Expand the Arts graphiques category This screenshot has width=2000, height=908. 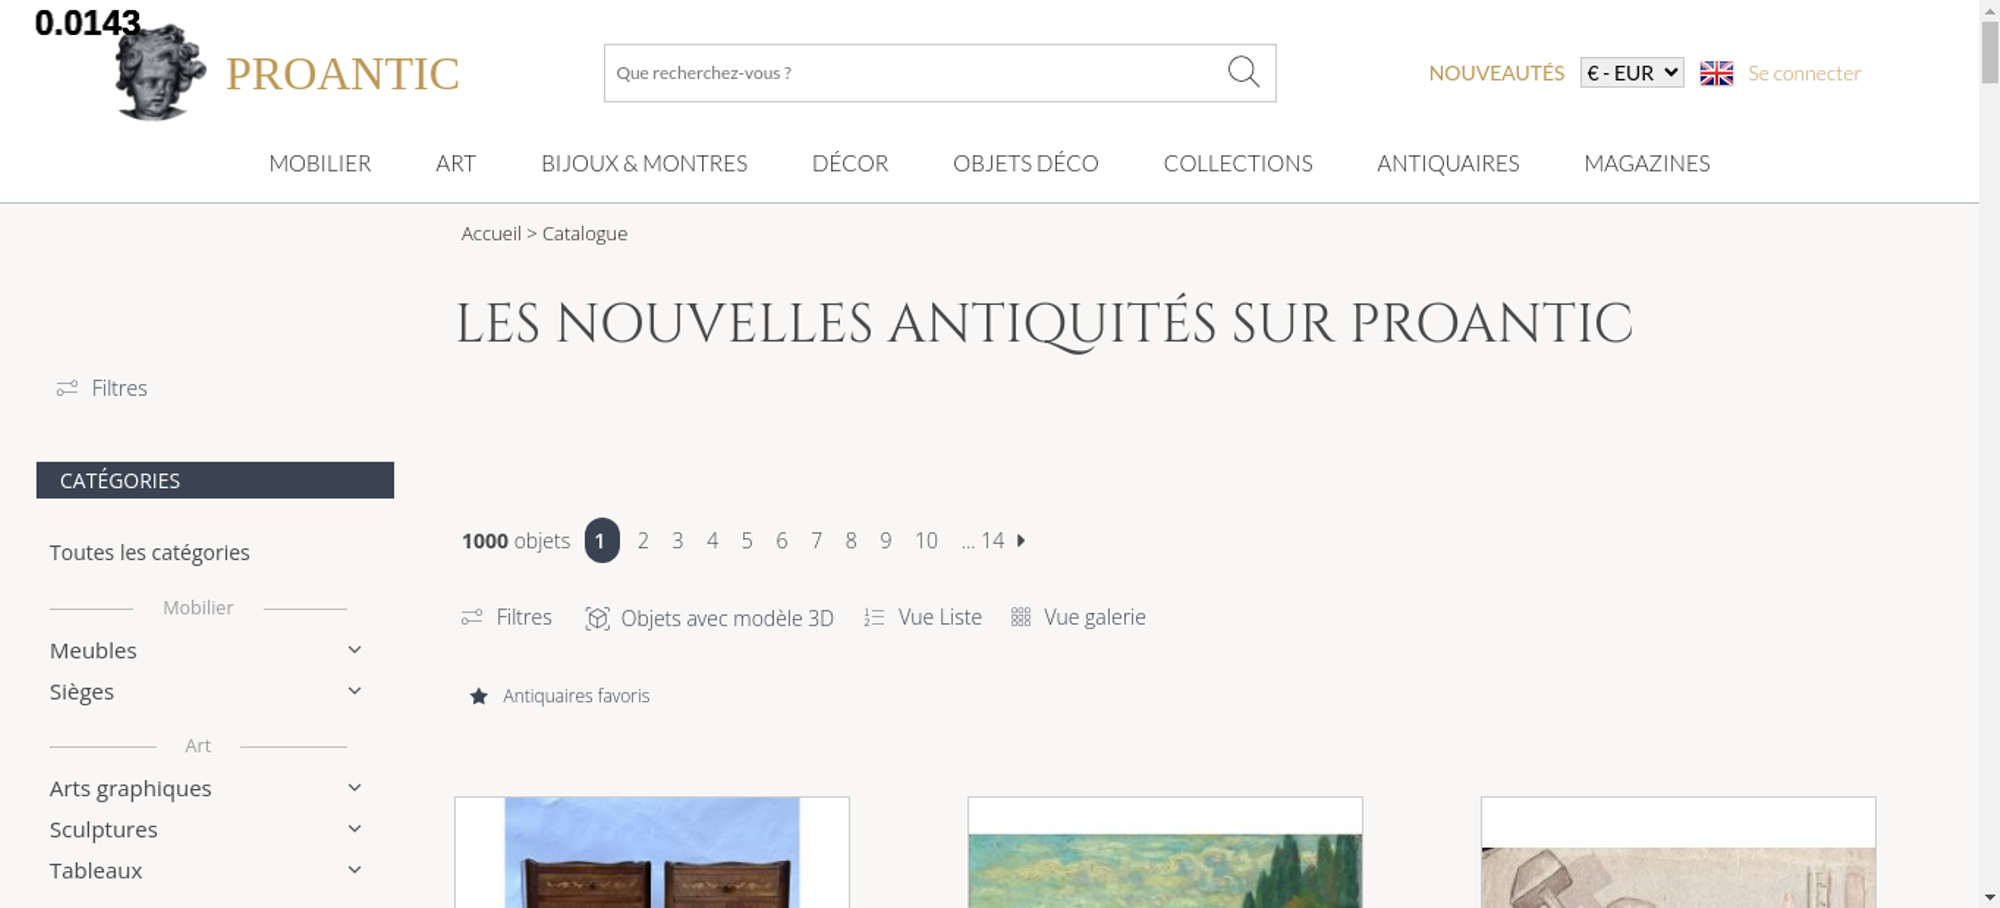click(x=354, y=788)
